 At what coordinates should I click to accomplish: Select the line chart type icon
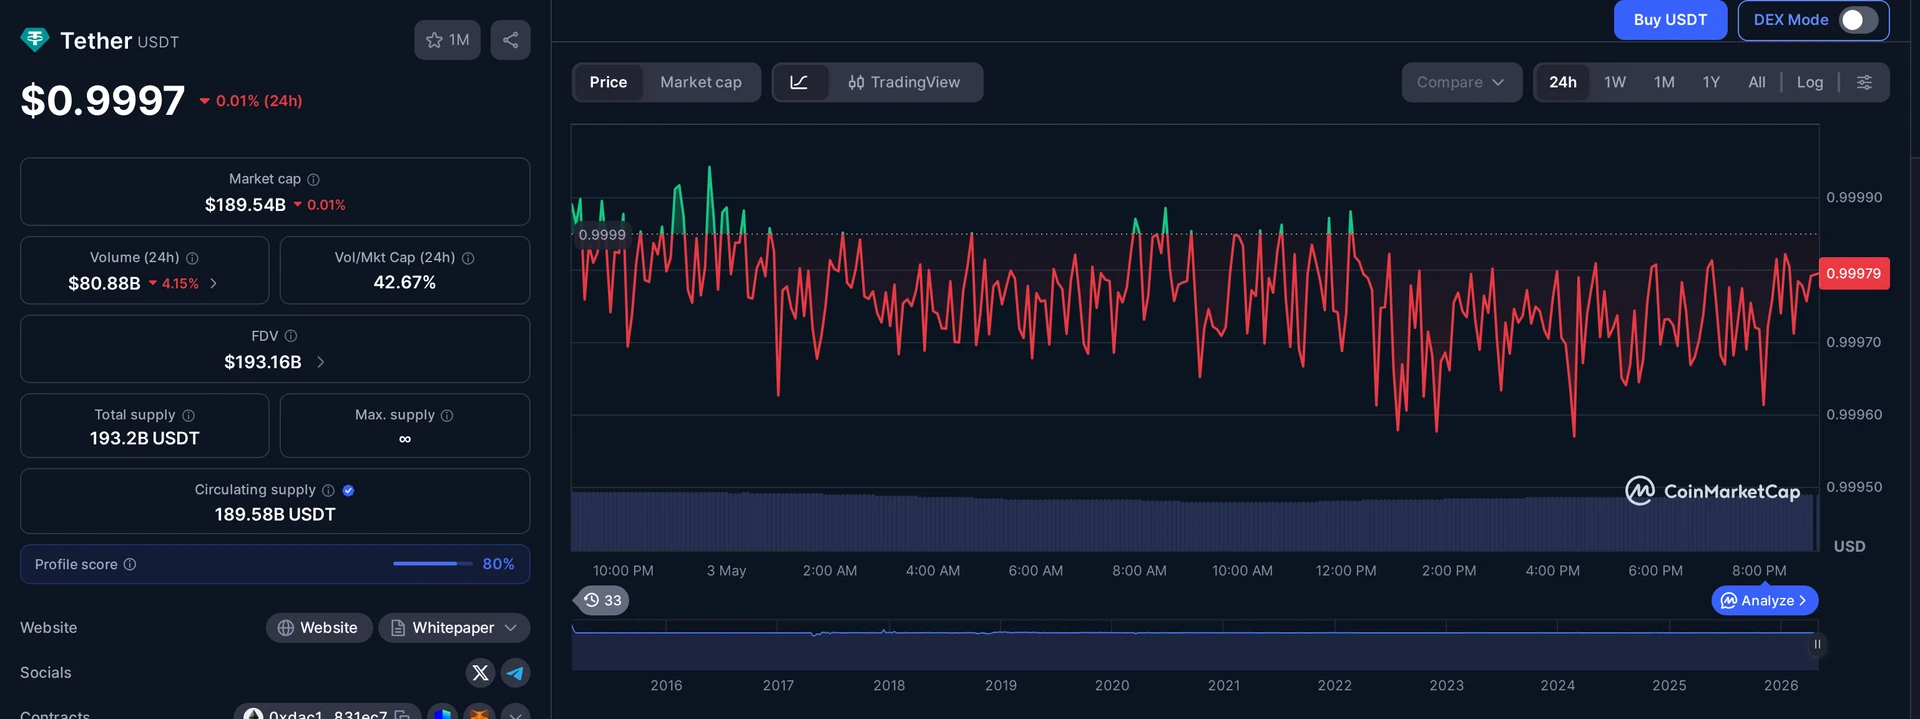coord(799,82)
